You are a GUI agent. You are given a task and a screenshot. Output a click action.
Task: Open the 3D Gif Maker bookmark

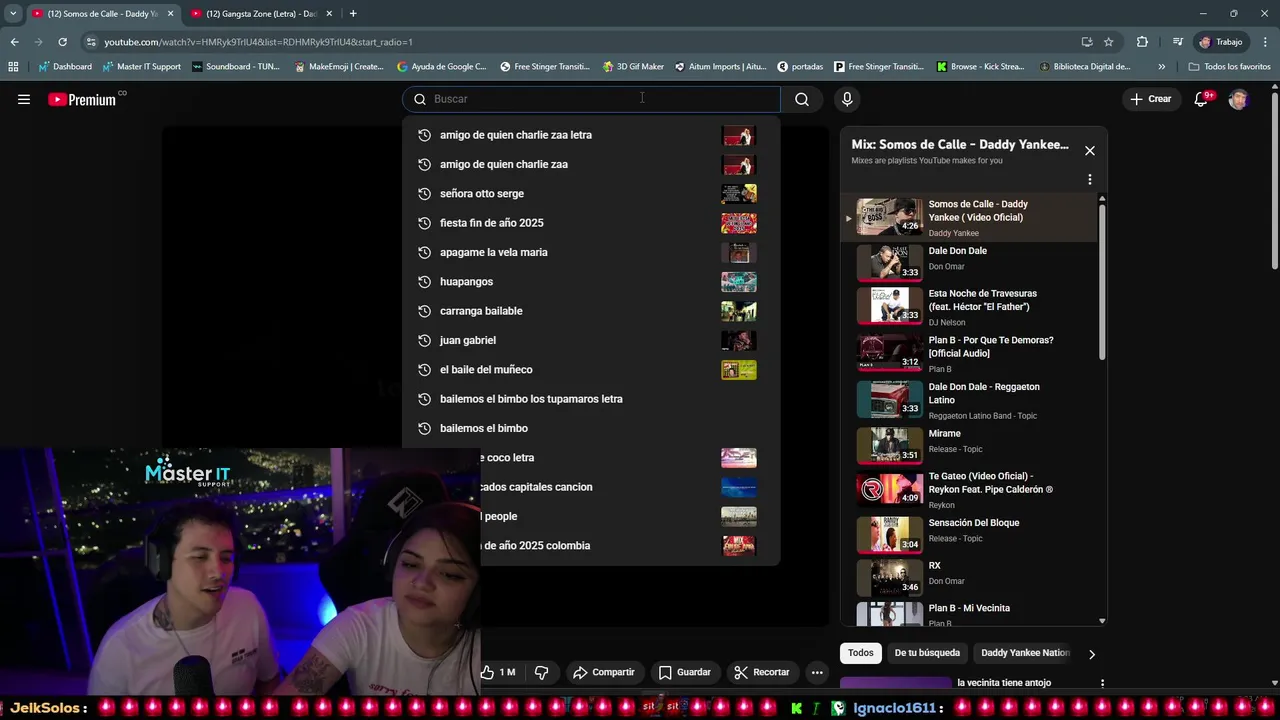633,67
